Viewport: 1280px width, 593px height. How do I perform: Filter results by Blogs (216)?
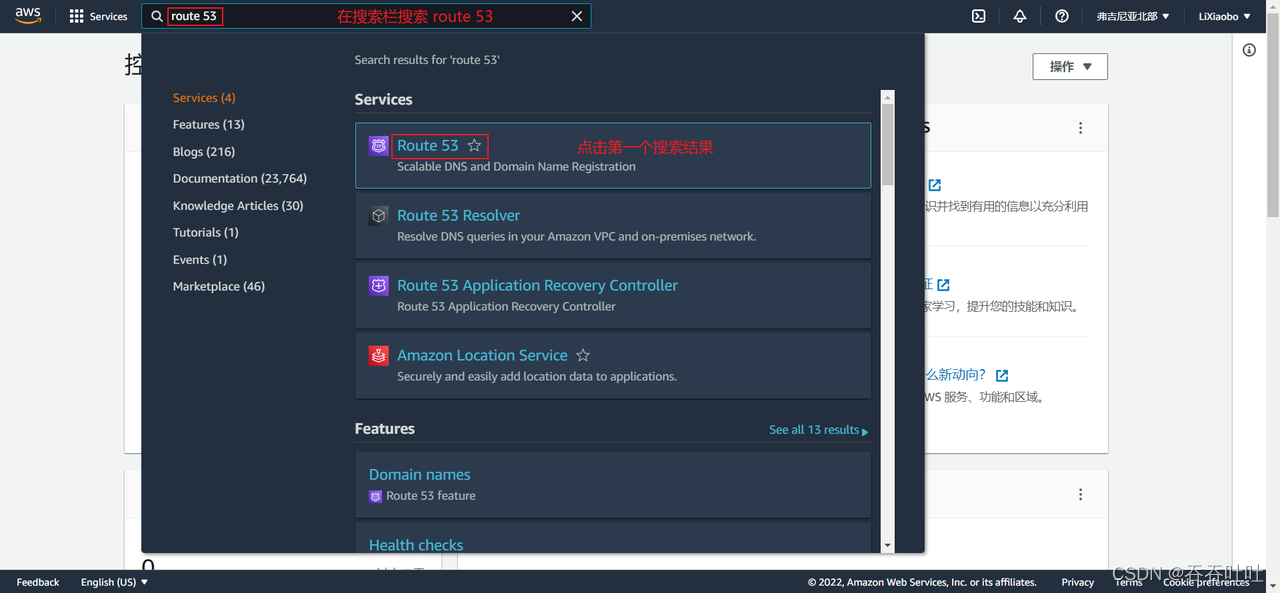pyautogui.click(x=204, y=151)
